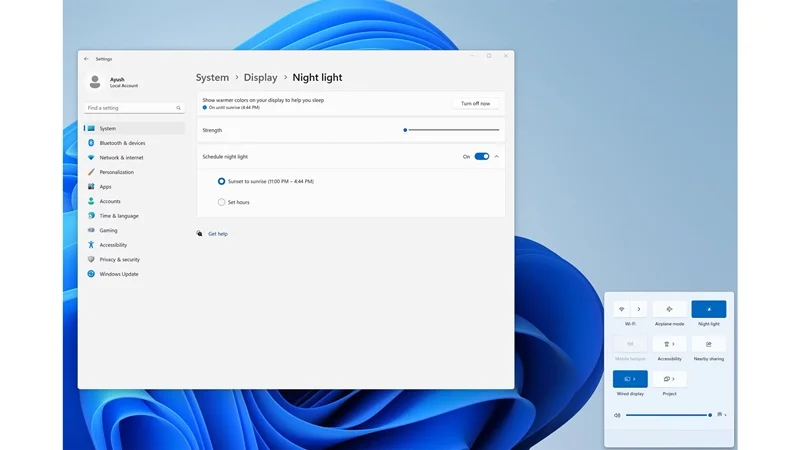Go back using the Settings back arrow
The height and width of the screenshot is (450, 800).
tap(86, 59)
